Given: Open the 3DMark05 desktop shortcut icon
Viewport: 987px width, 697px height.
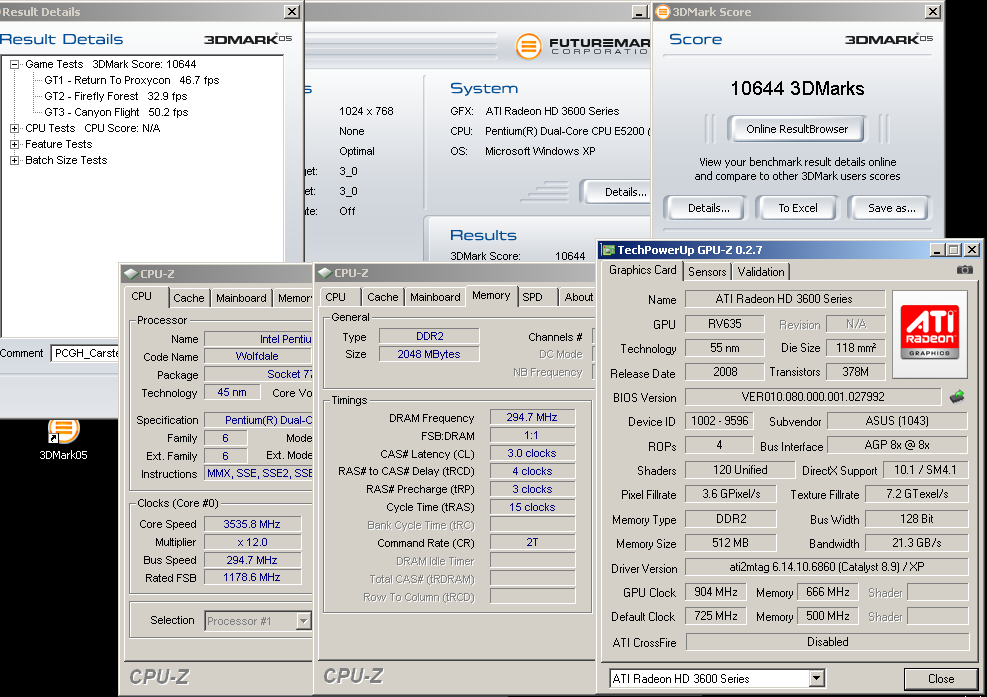Looking at the screenshot, I should click(64, 432).
